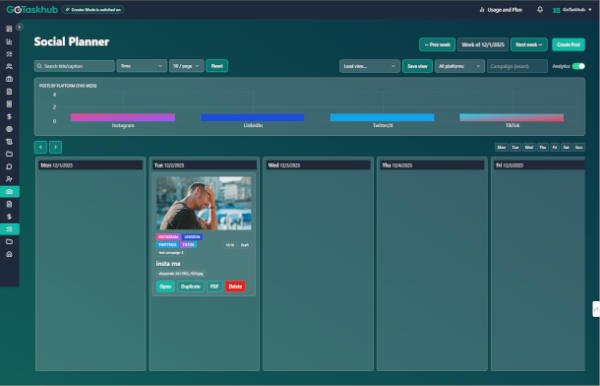Screen dimensions: 600x386
Task: Toggle the Sat day chip
Action: pyautogui.click(x=566, y=147)
